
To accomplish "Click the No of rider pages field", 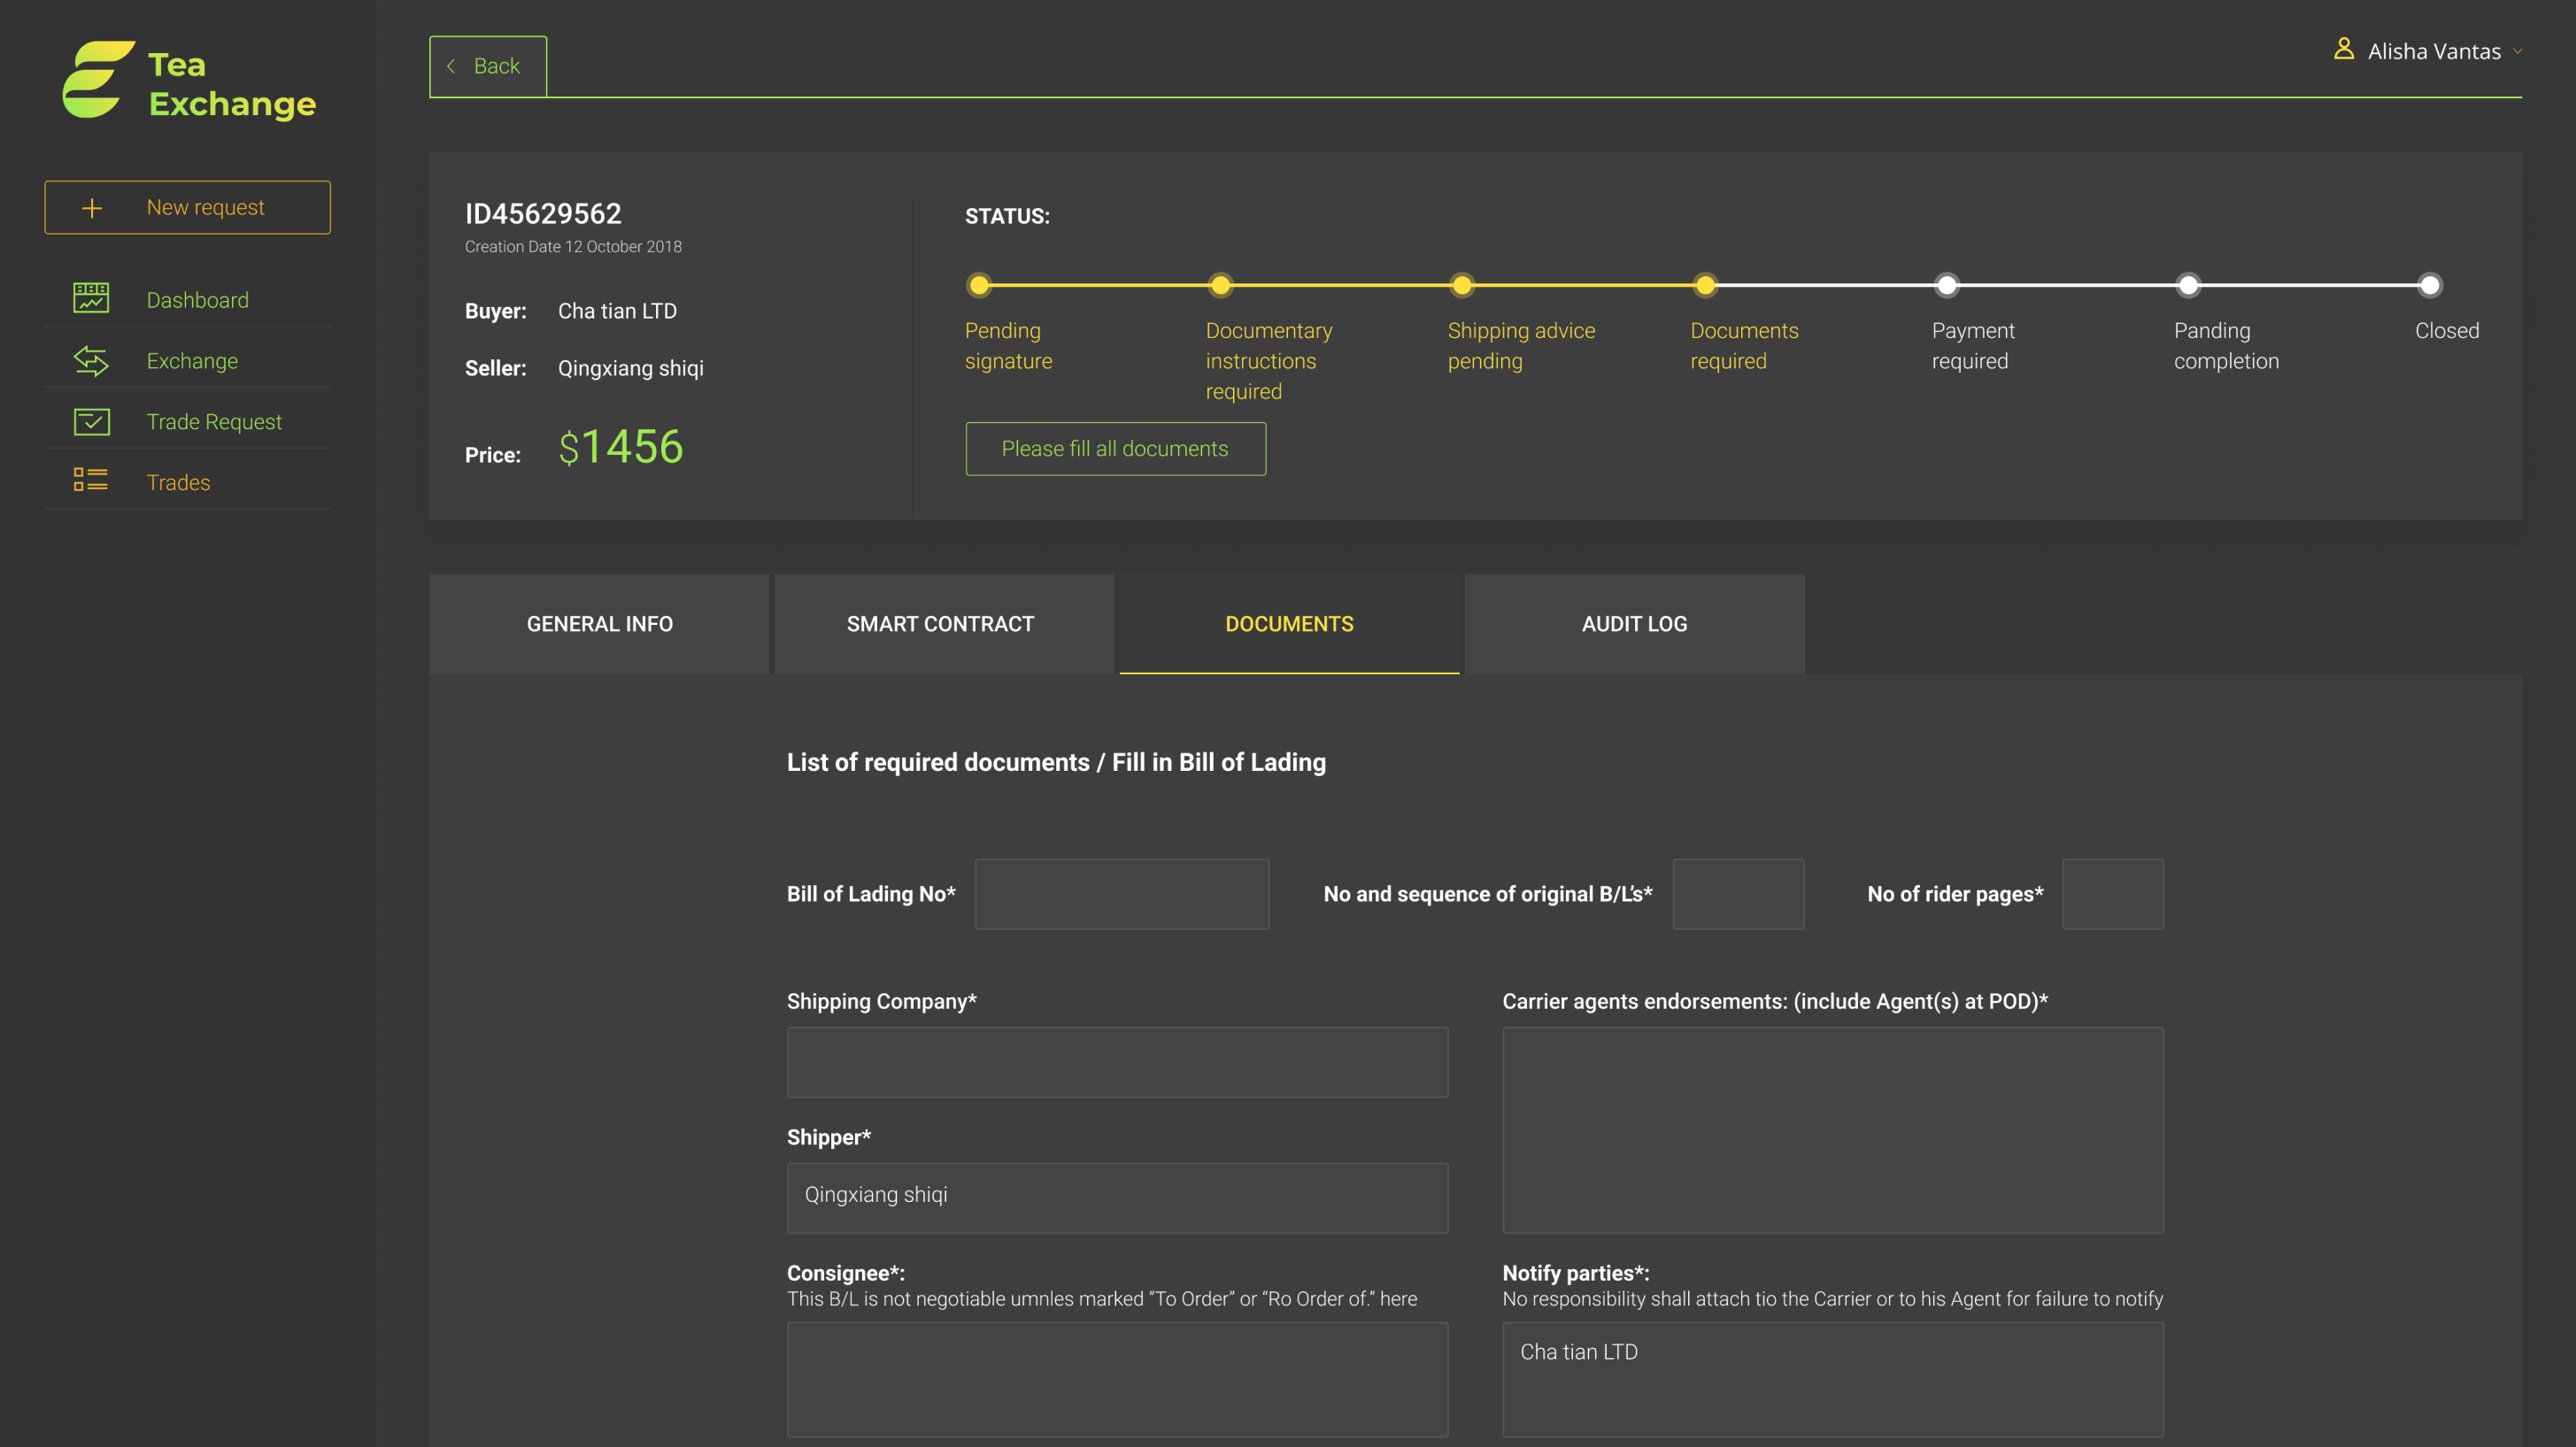I will pos(2112,894).
